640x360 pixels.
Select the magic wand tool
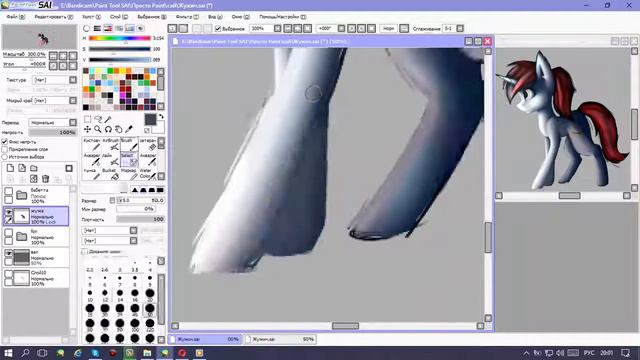coord(108,119)
